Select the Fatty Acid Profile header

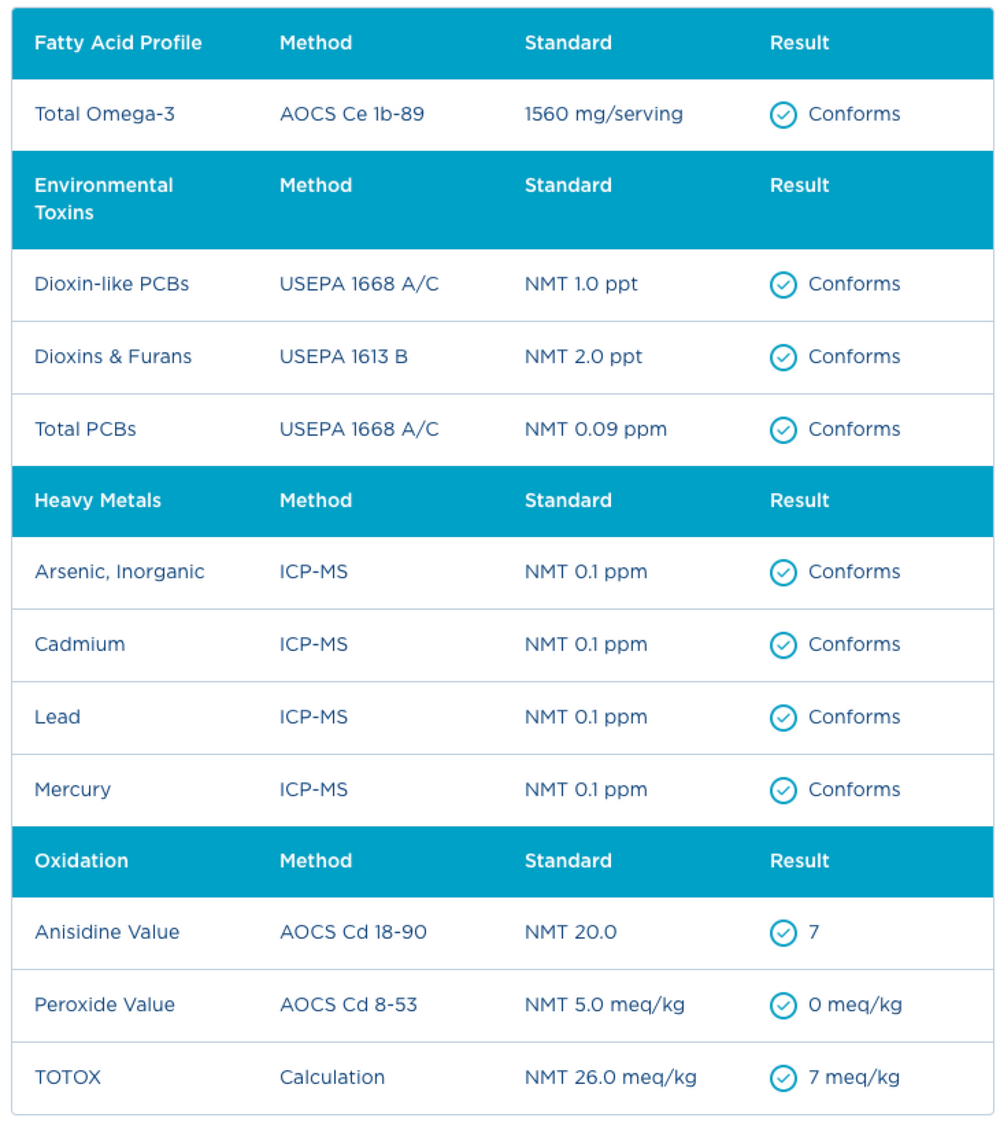click(118, 43)
